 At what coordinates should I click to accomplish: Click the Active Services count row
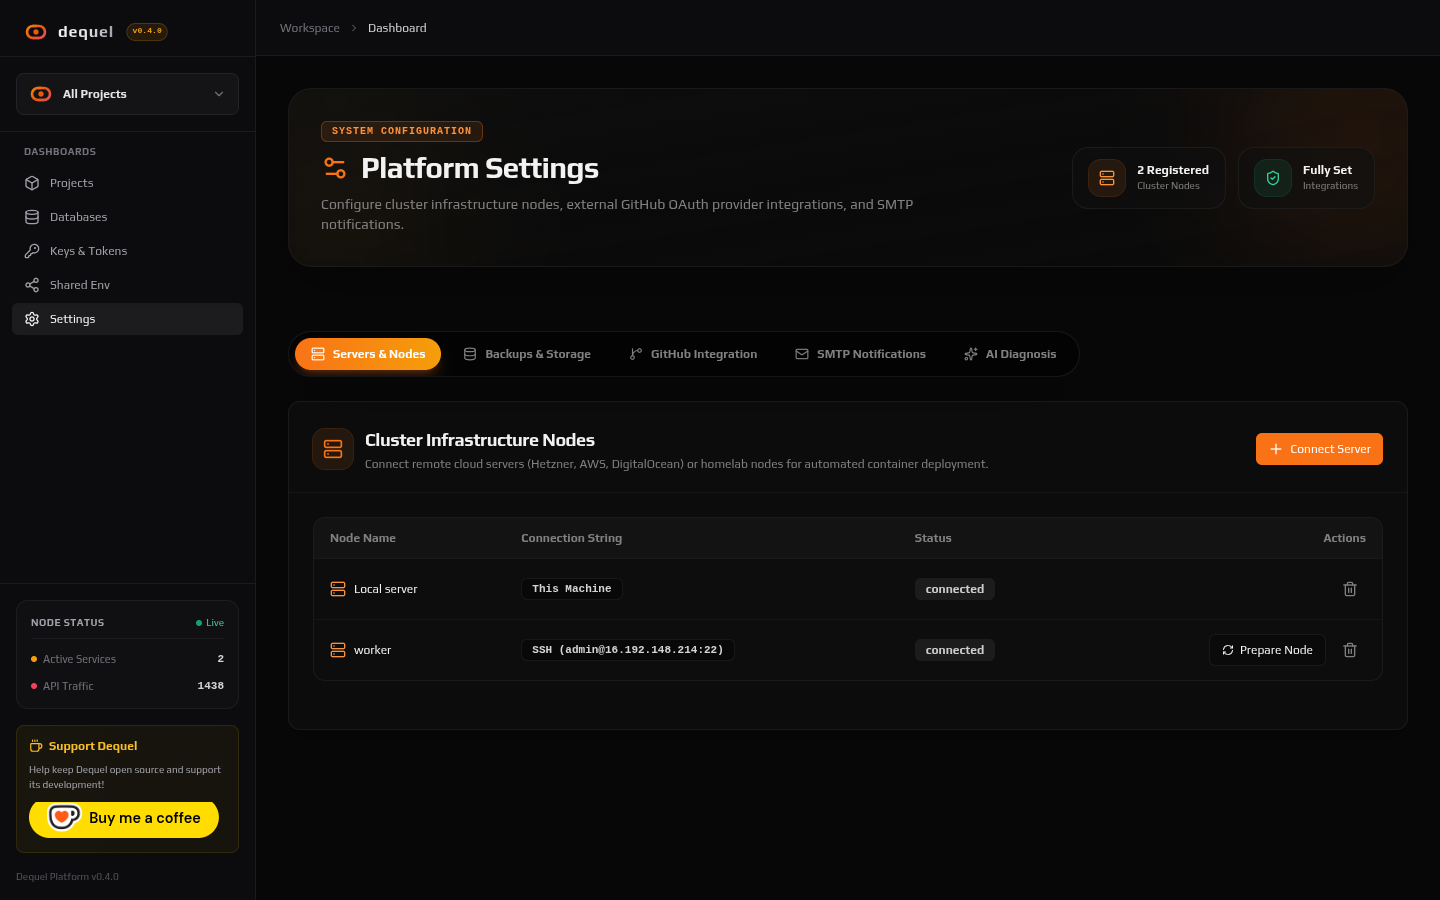click(127, 659)
